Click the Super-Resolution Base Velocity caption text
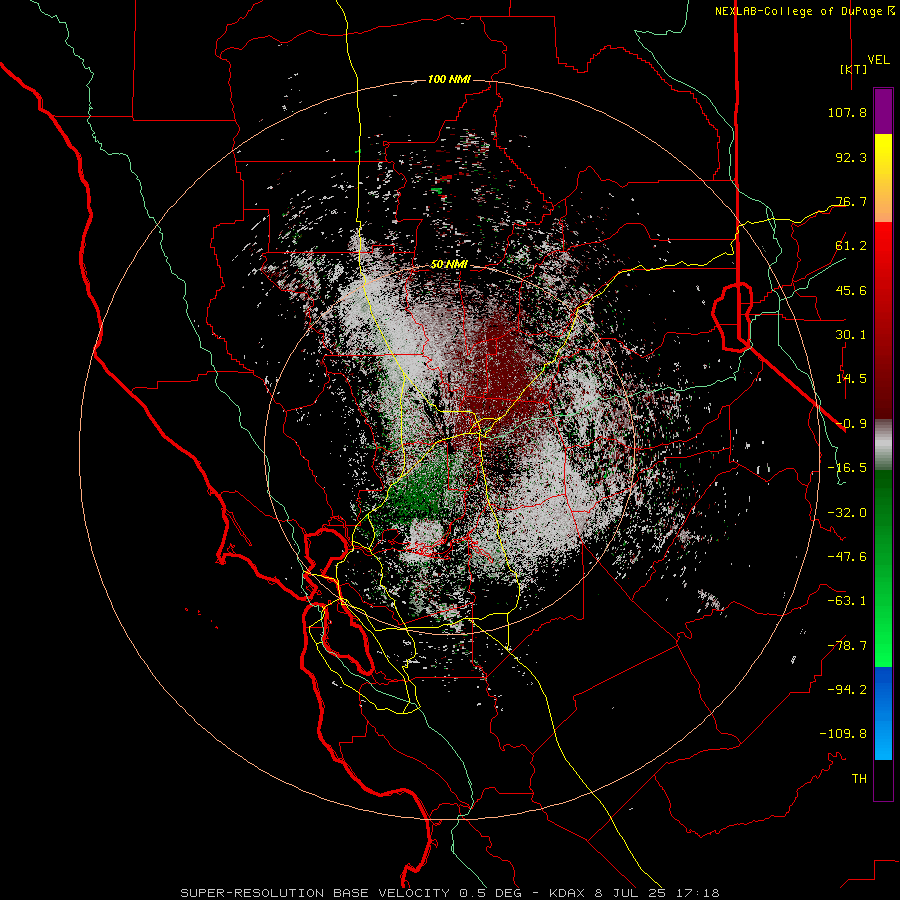 (449, 893)
